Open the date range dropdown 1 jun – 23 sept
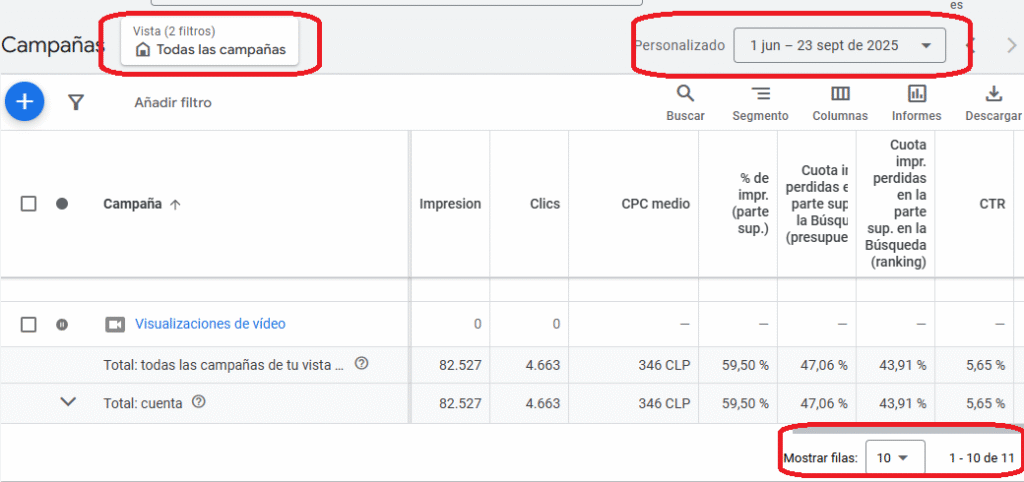The width and height of the screenshot is (1024, 482). coord(839,45)
